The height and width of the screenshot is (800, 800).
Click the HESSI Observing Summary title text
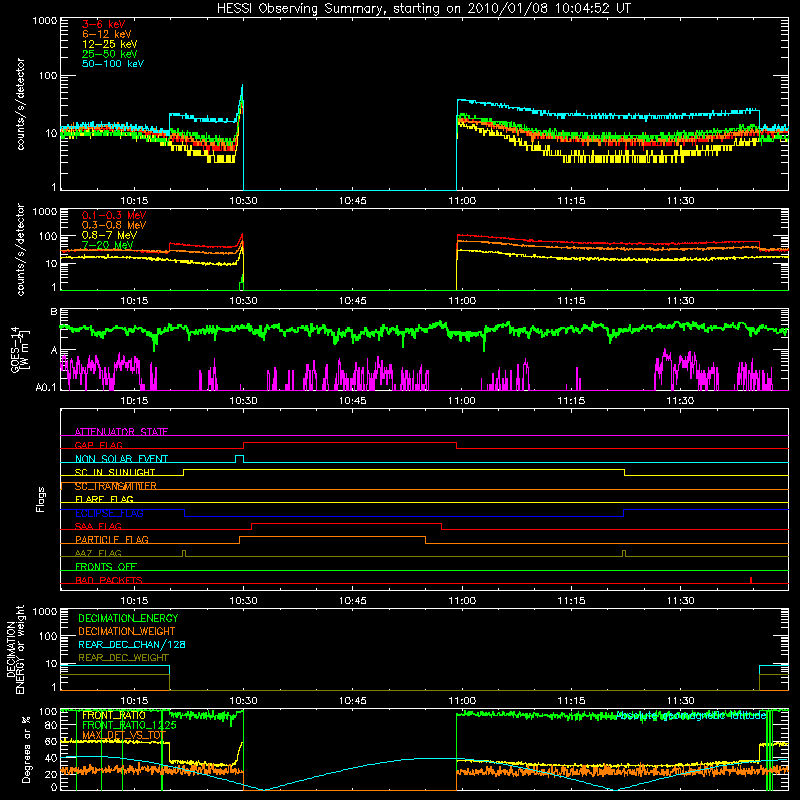[x=424, y=9]
